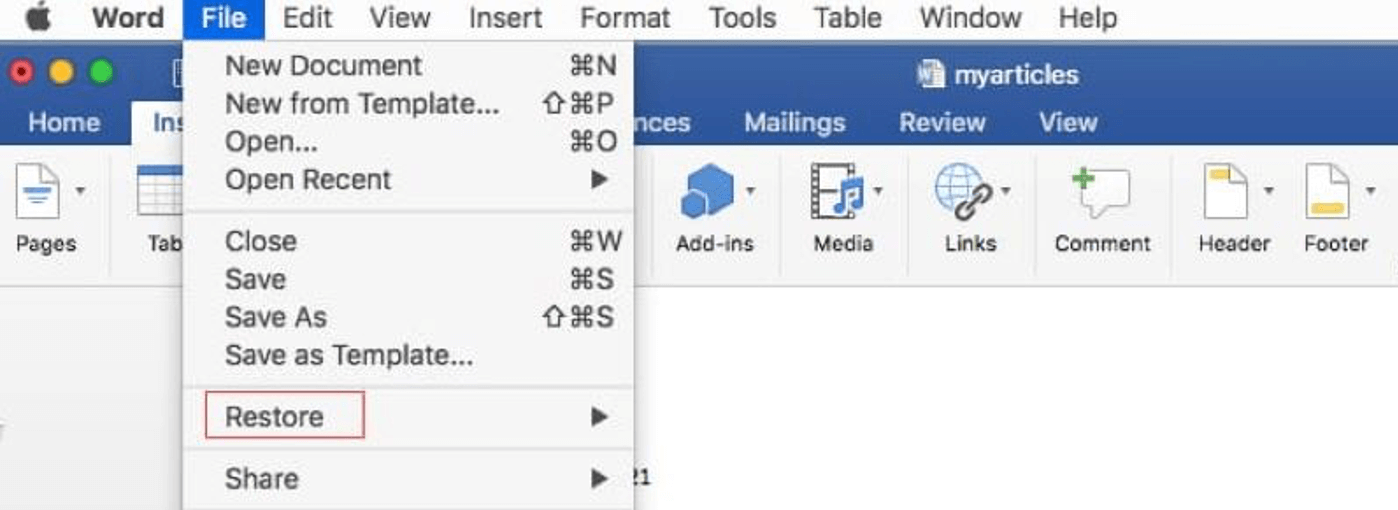Click the Media icon
The image size is (1398, 510).
click(x=837, y=192)
